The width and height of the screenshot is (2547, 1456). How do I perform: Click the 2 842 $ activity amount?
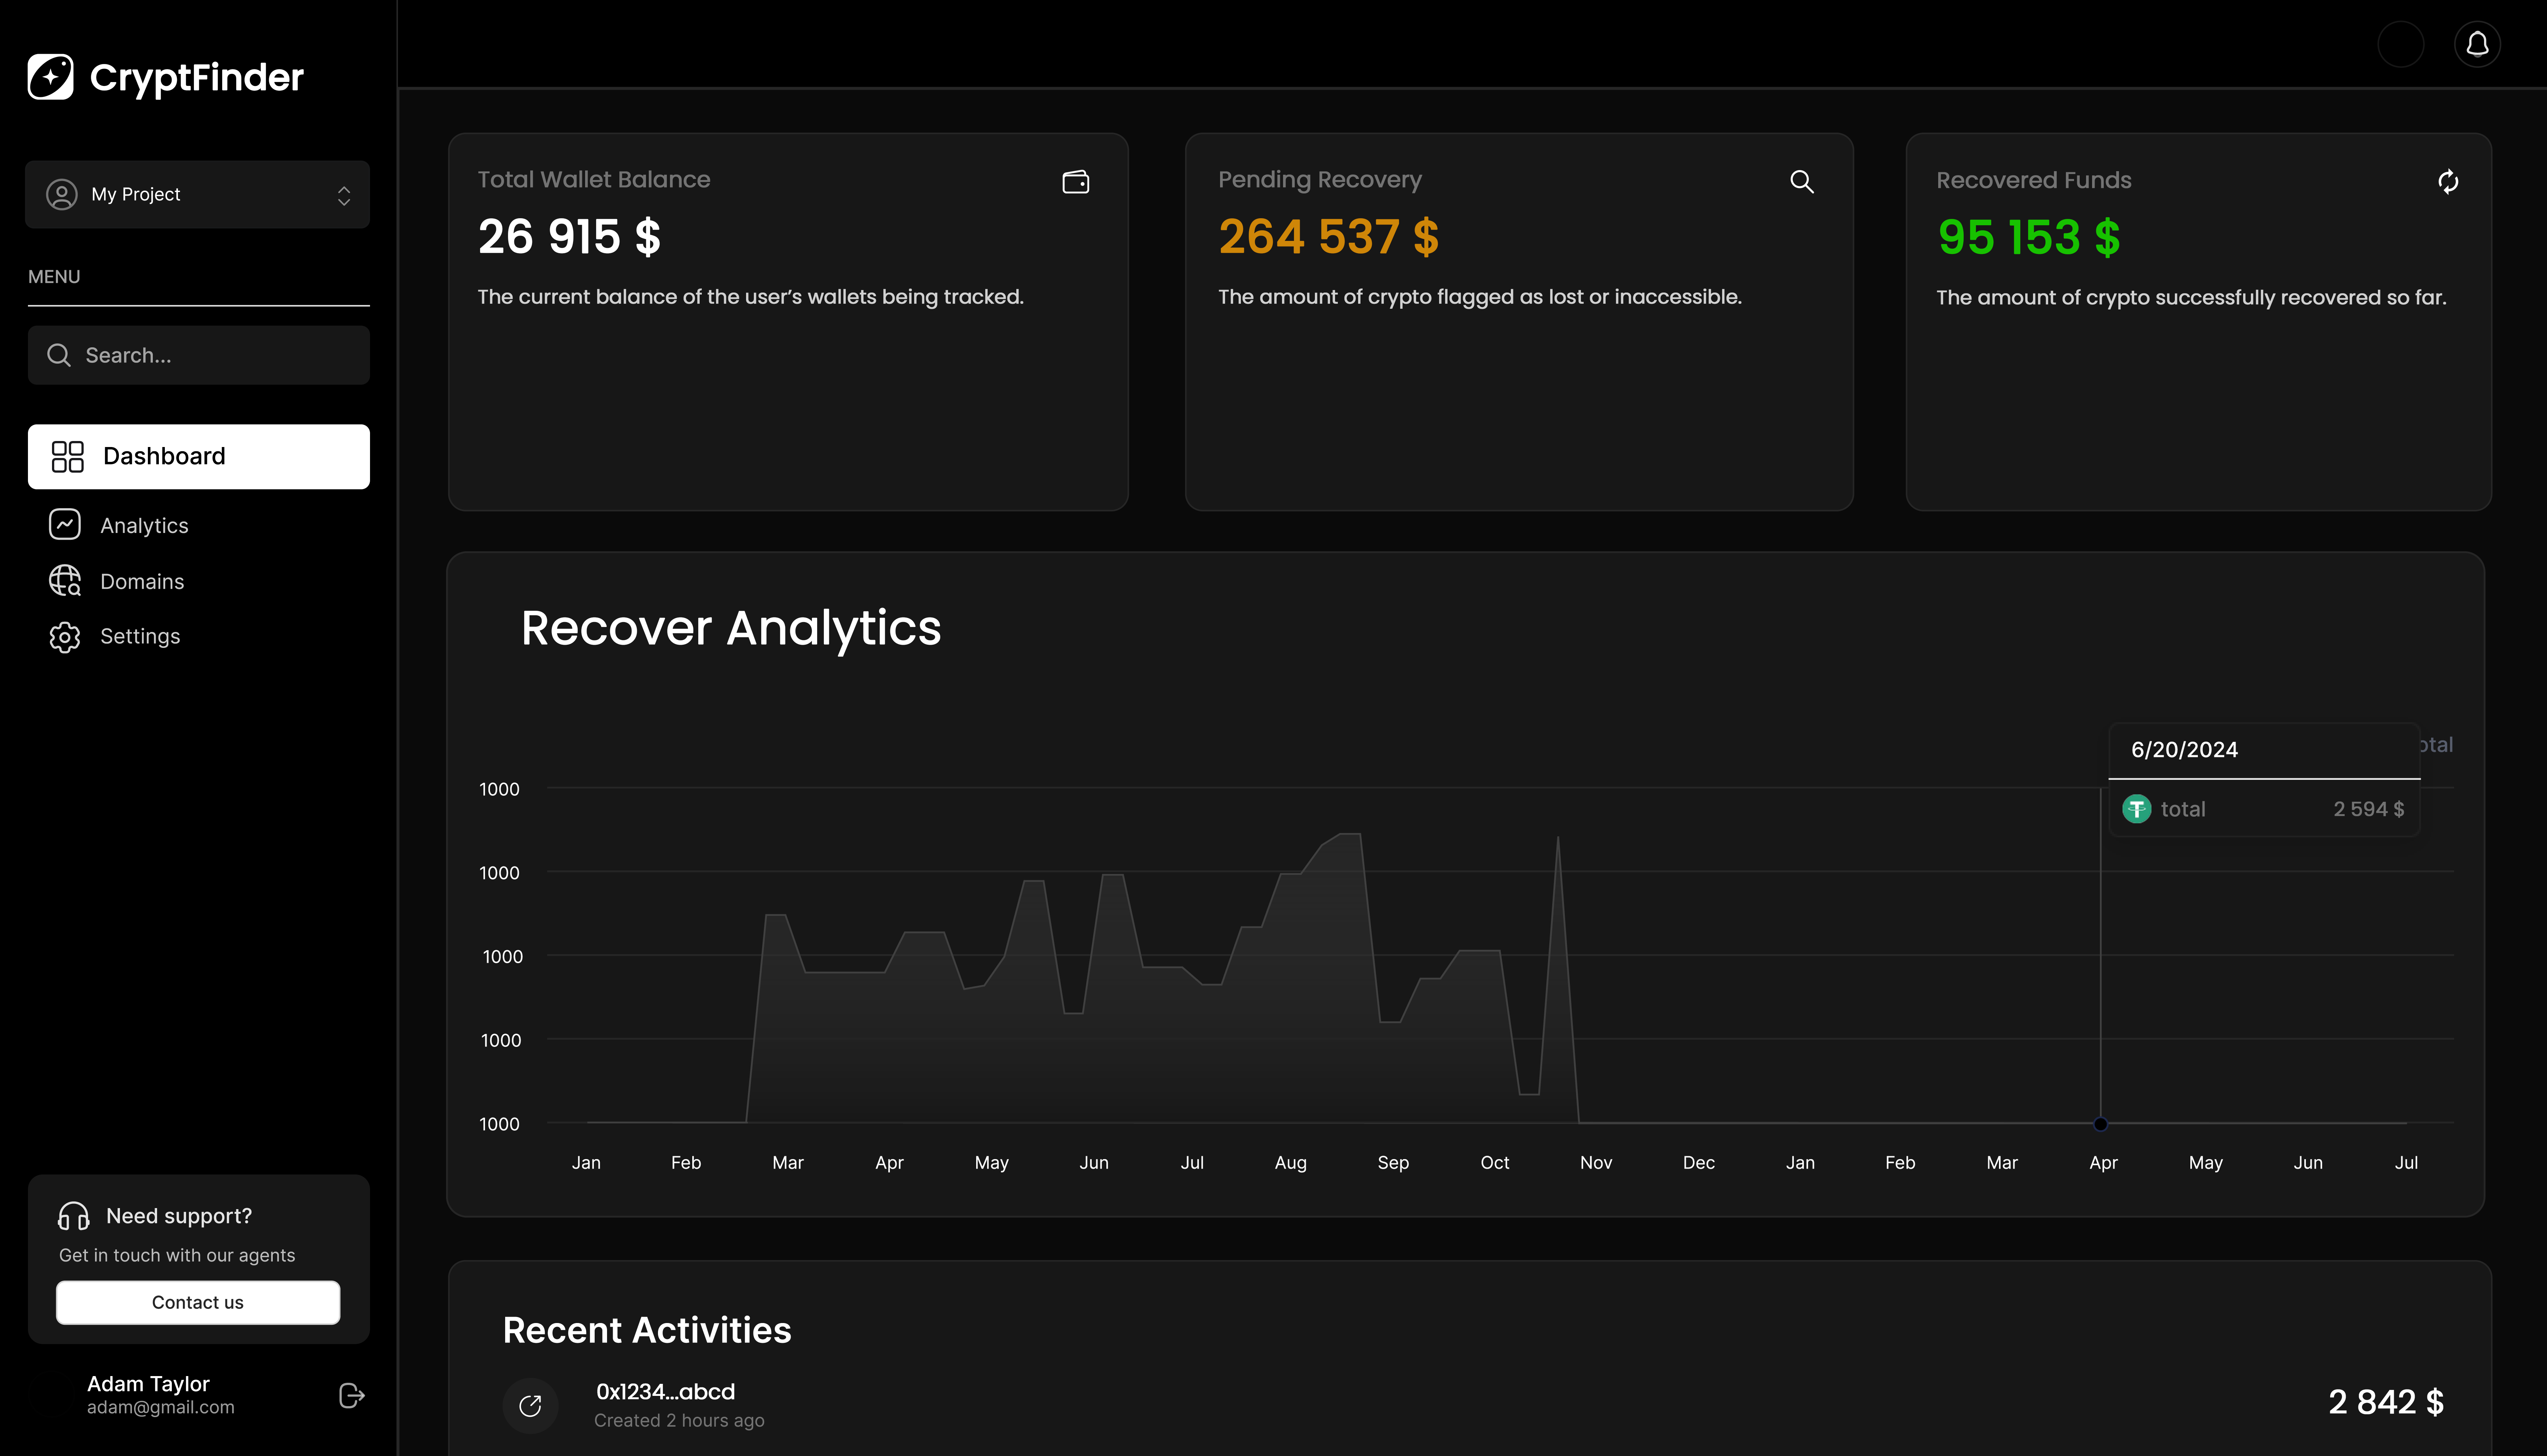point(2386,1402)
